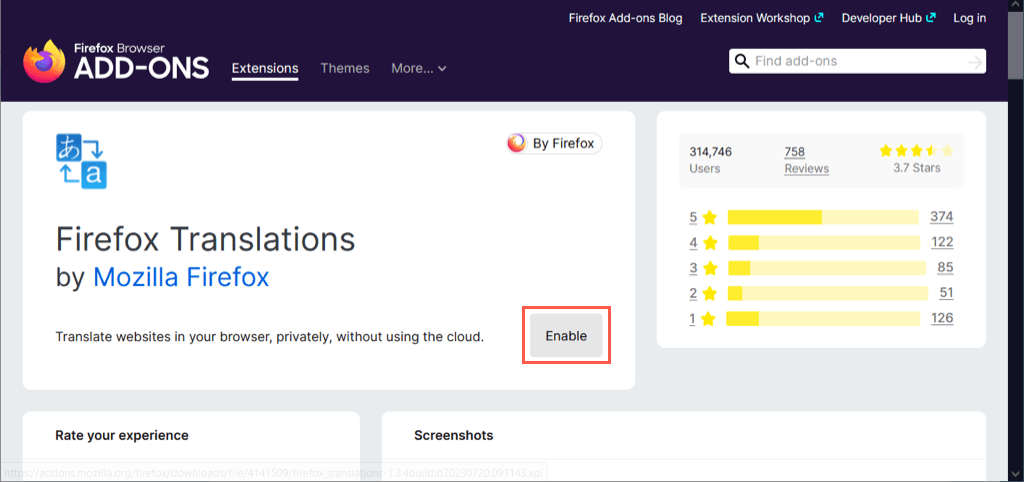The image size is (1024, 482).
Task: Focus the Find add-ons search field
Action: click(x=855, y=61)
